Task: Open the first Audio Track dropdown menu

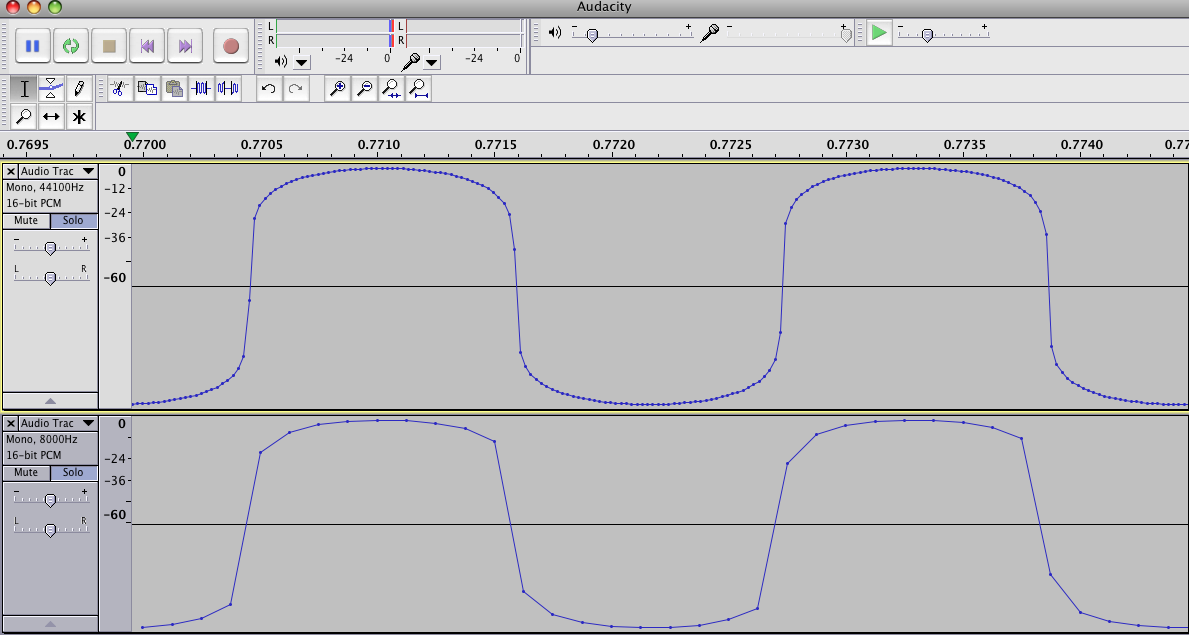Action: (x=58, y=171)
